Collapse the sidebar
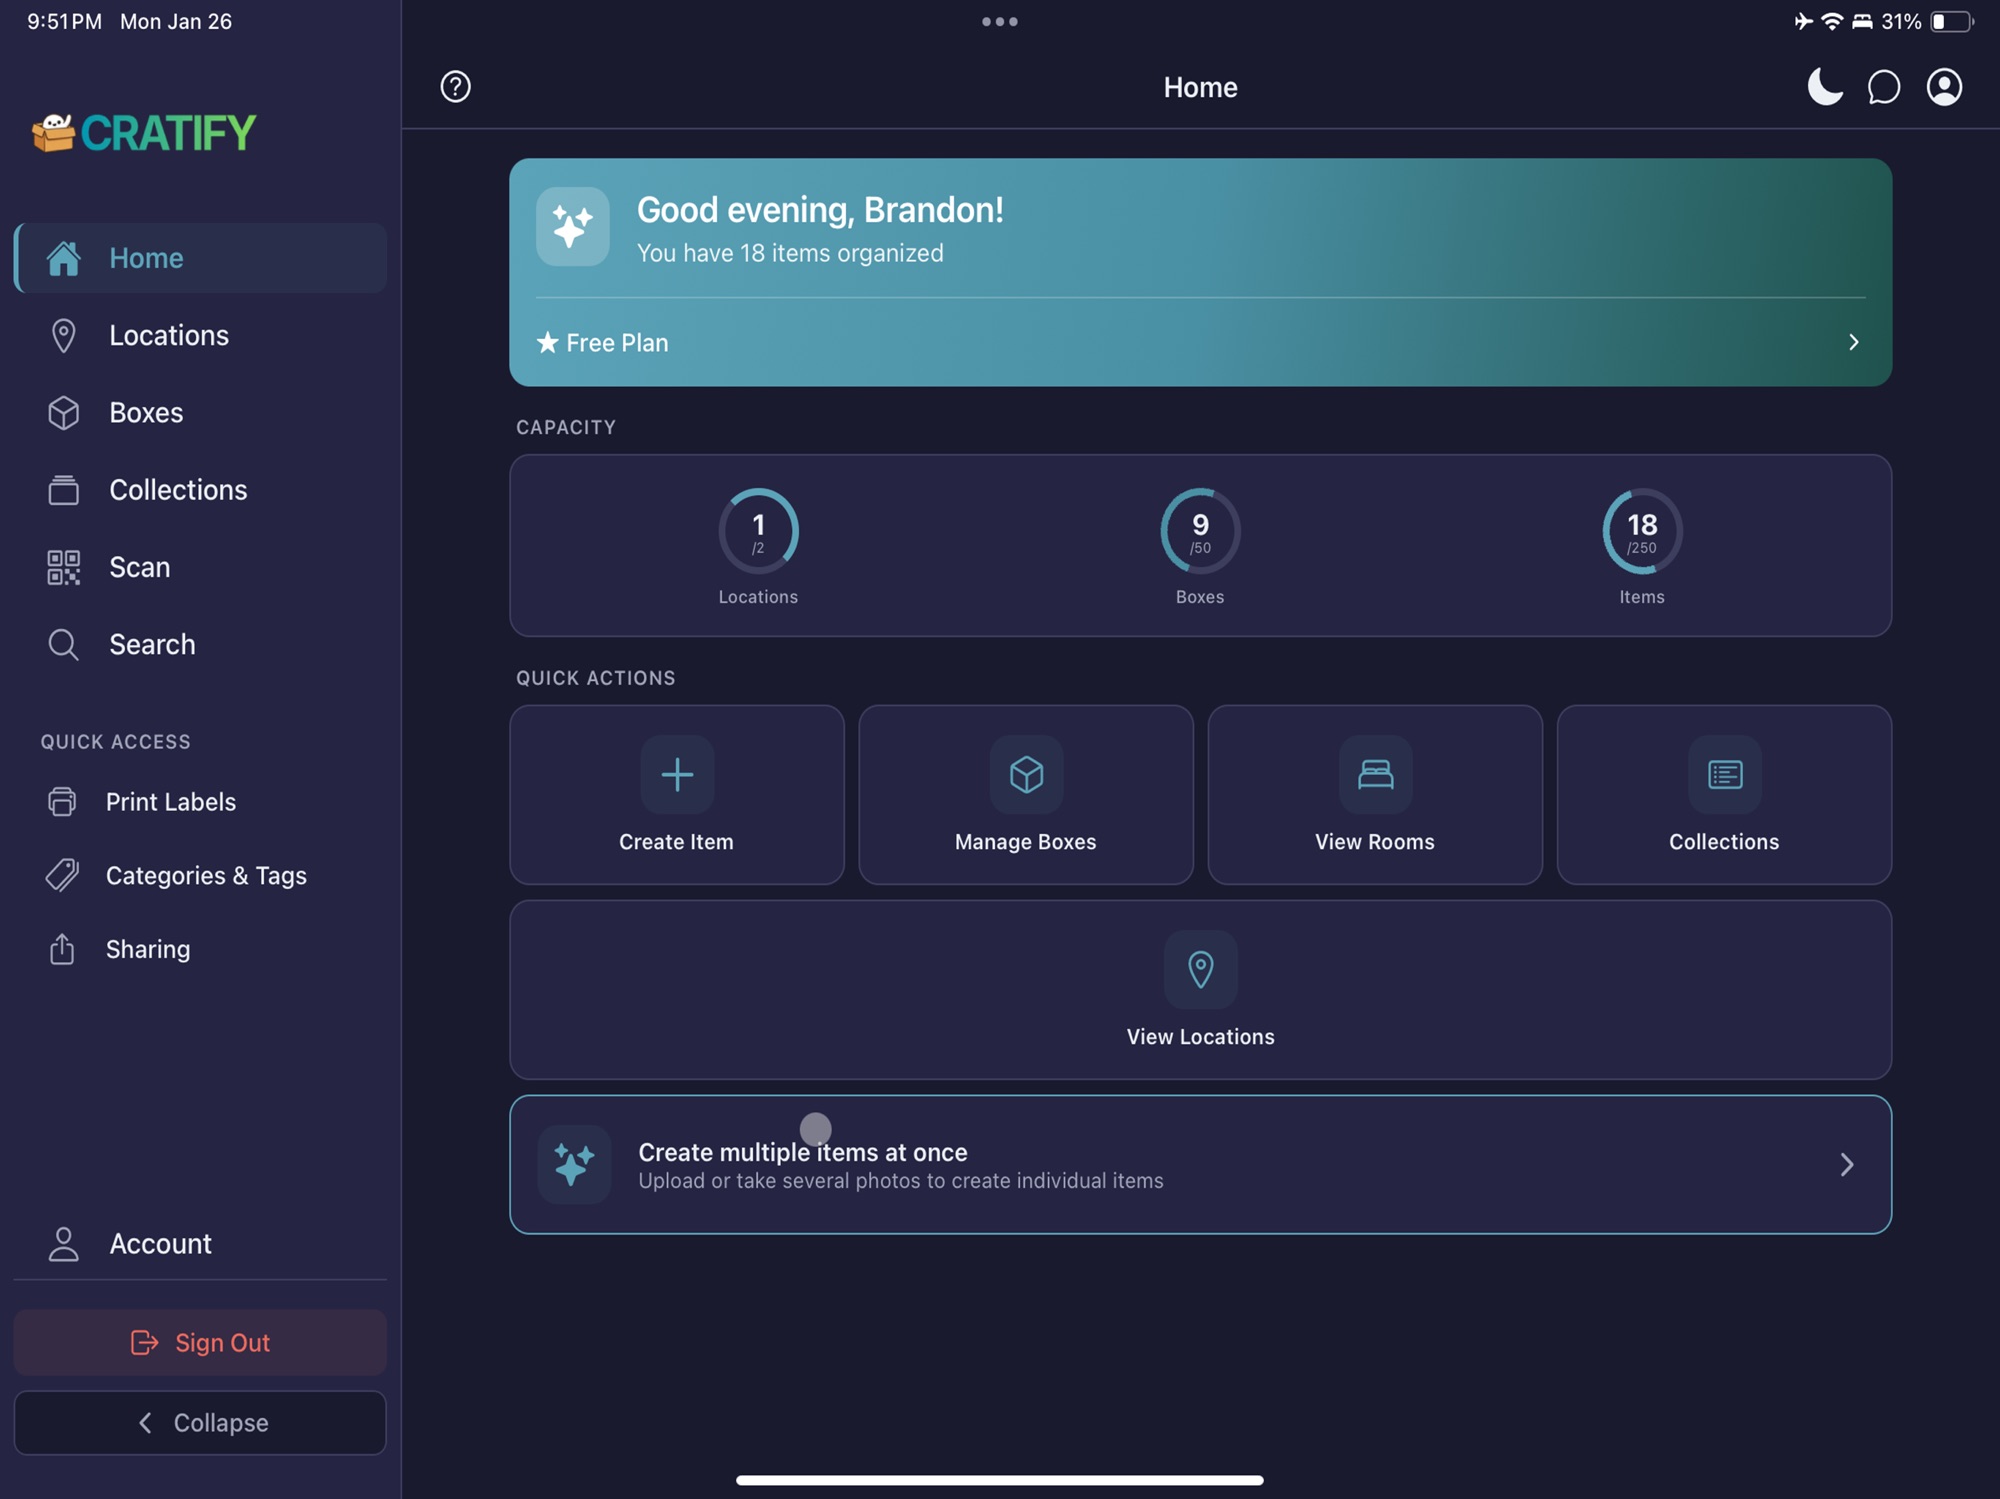The image size is (2000, 1499). (200, 1422)
